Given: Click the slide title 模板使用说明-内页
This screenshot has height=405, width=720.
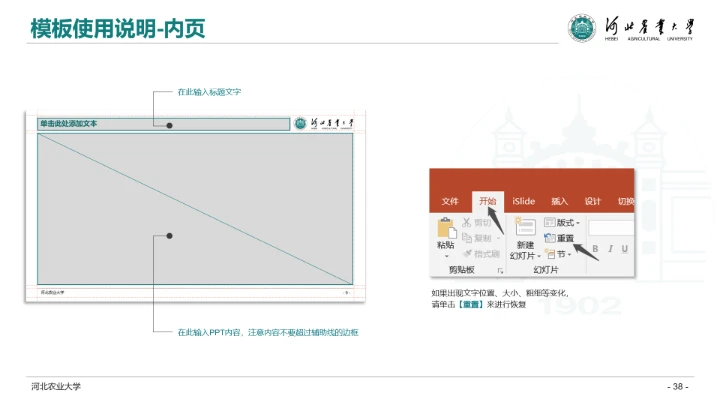Looking at the screenshot, I should pos(118,28).
